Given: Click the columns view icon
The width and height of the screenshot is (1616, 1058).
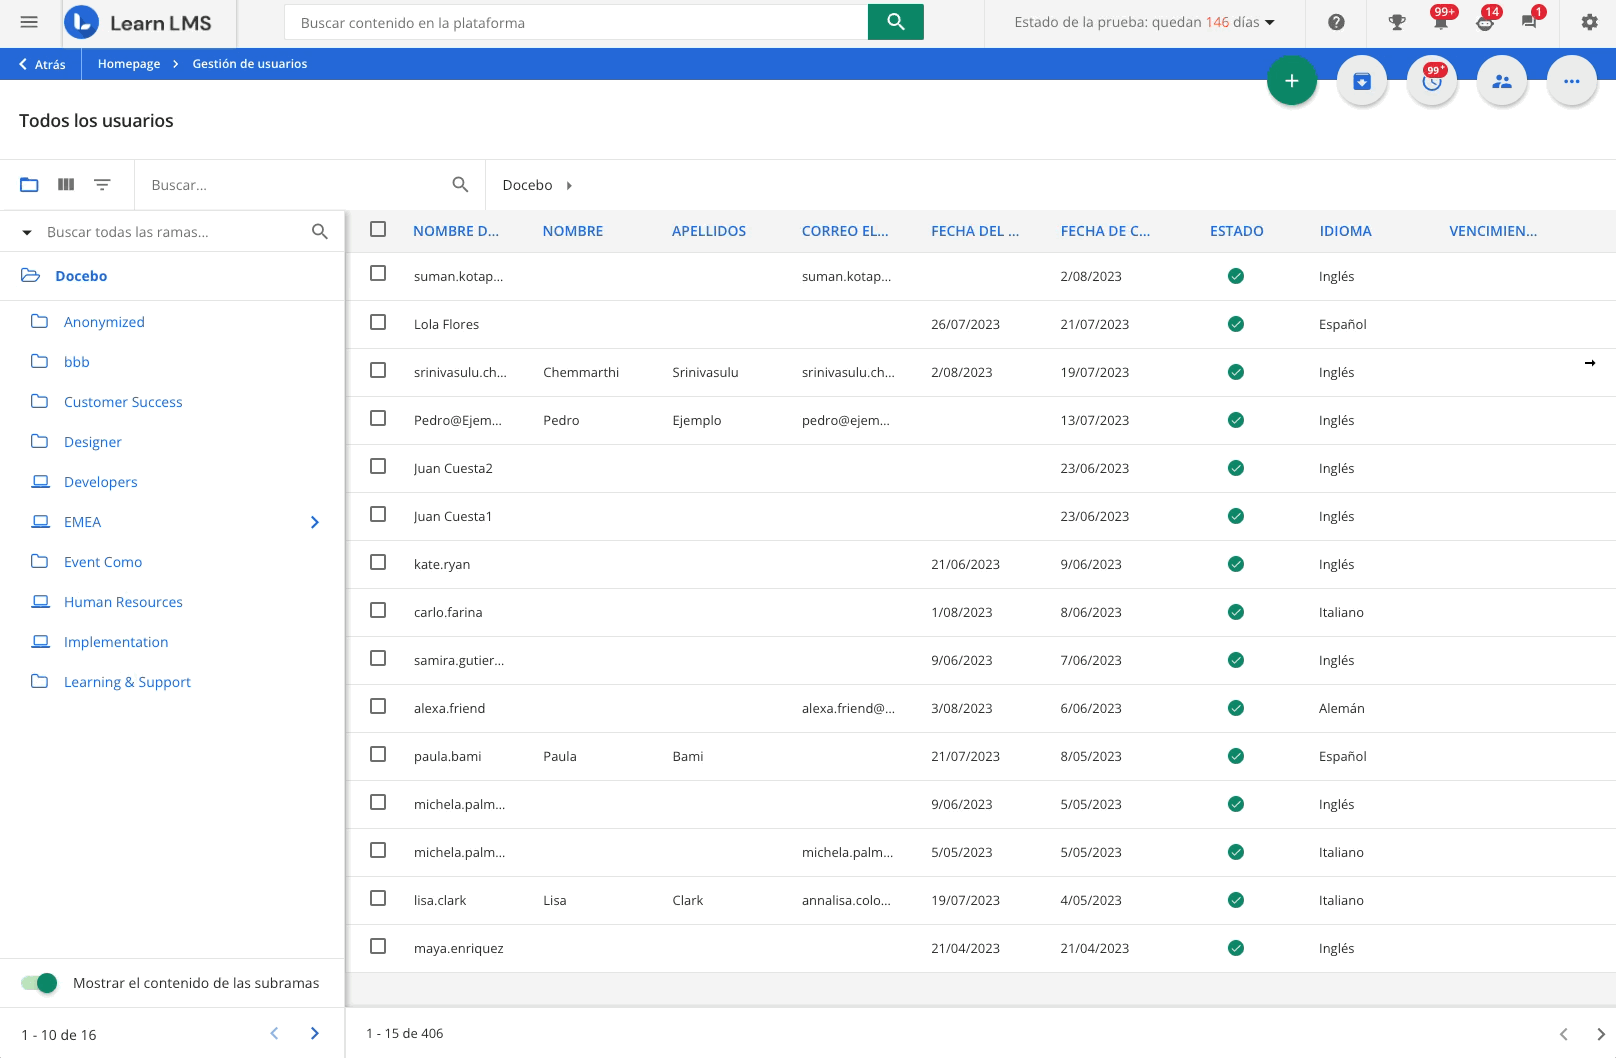Looking at the screenshot, I should [x=66, y=185].
